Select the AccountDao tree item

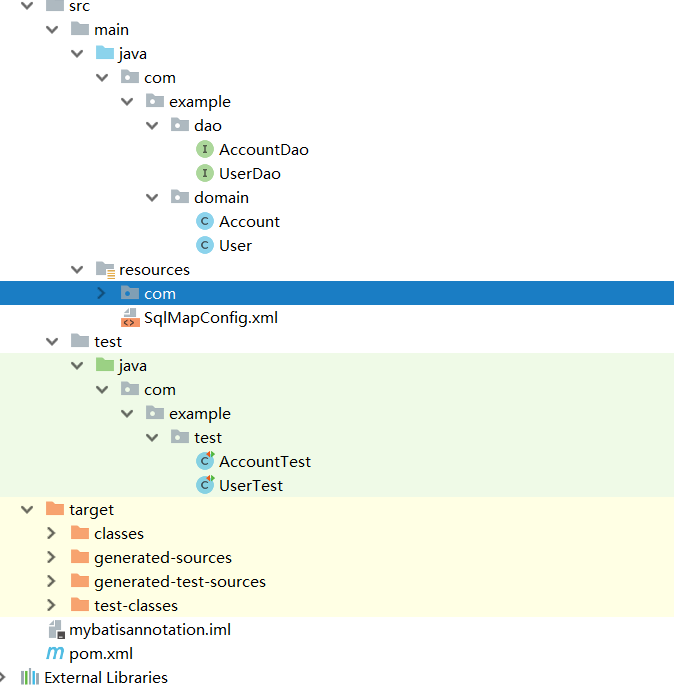264,150
